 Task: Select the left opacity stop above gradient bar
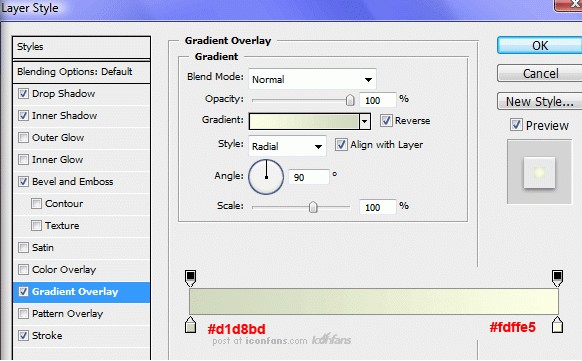coord(190,278)
